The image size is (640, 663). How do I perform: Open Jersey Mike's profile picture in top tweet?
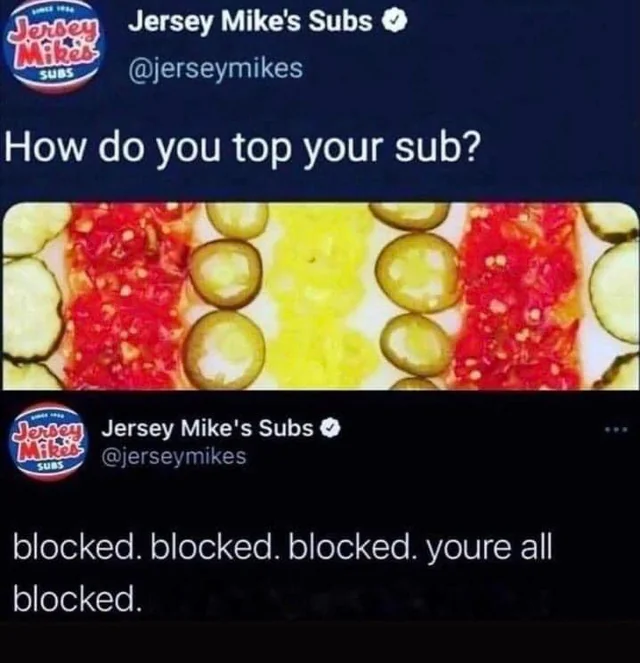coord(52,51)
